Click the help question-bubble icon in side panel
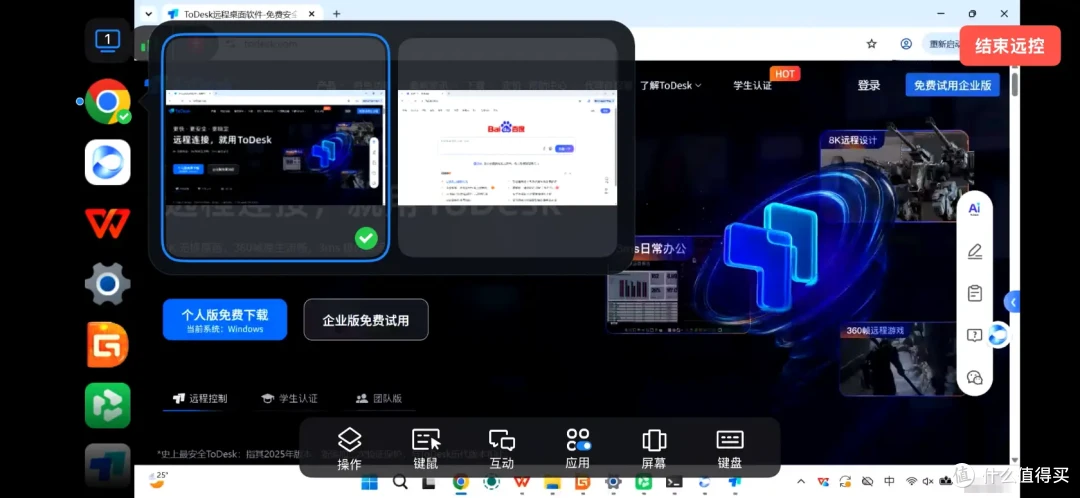 (x=975, y=335)
